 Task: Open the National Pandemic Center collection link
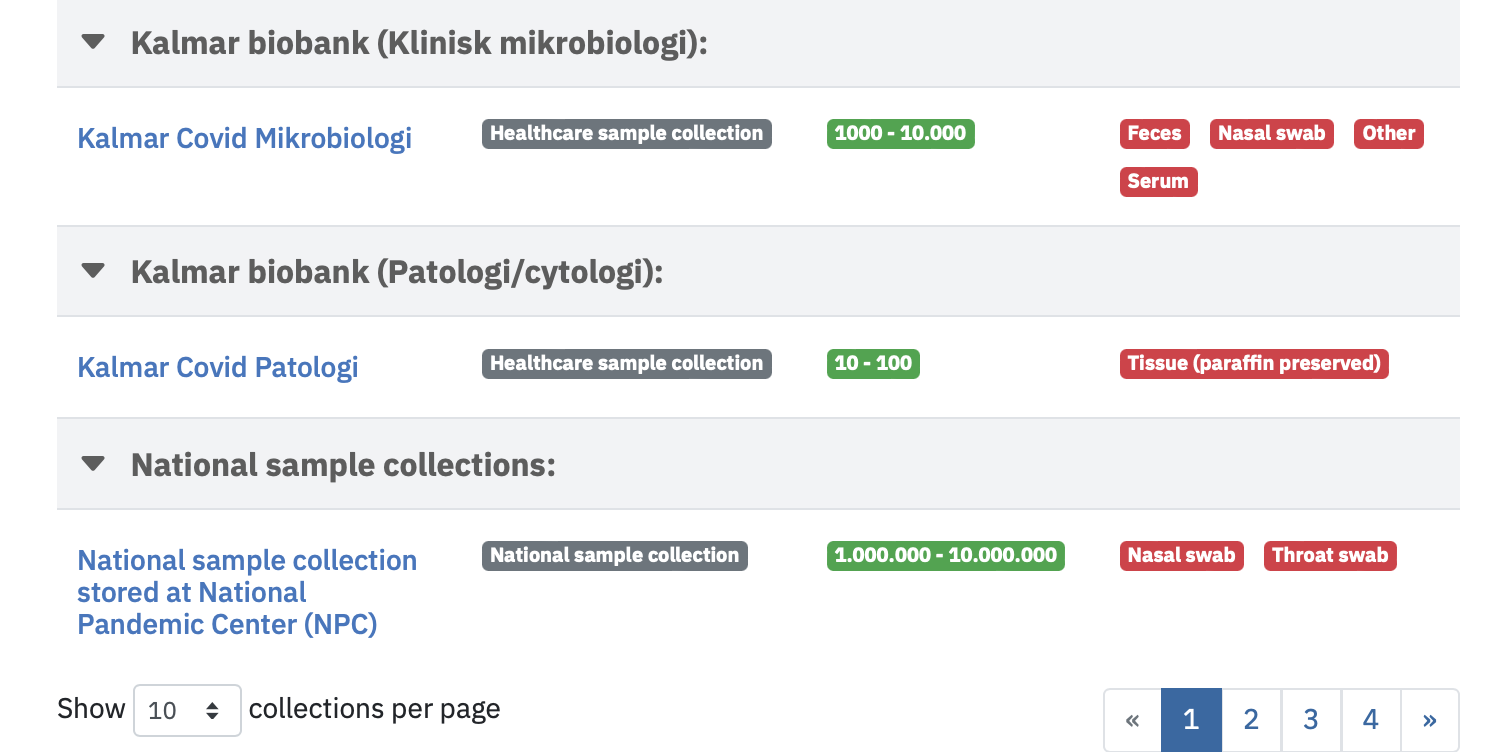[247, 592]
